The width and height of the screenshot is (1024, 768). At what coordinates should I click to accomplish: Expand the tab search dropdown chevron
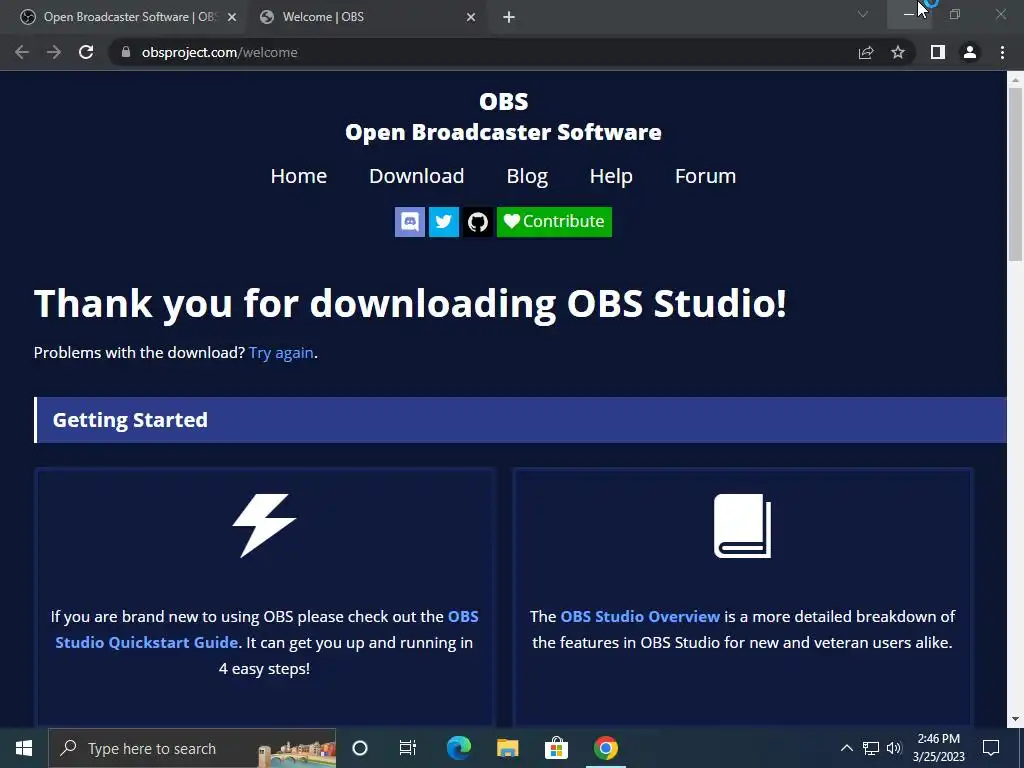(863, 14)
